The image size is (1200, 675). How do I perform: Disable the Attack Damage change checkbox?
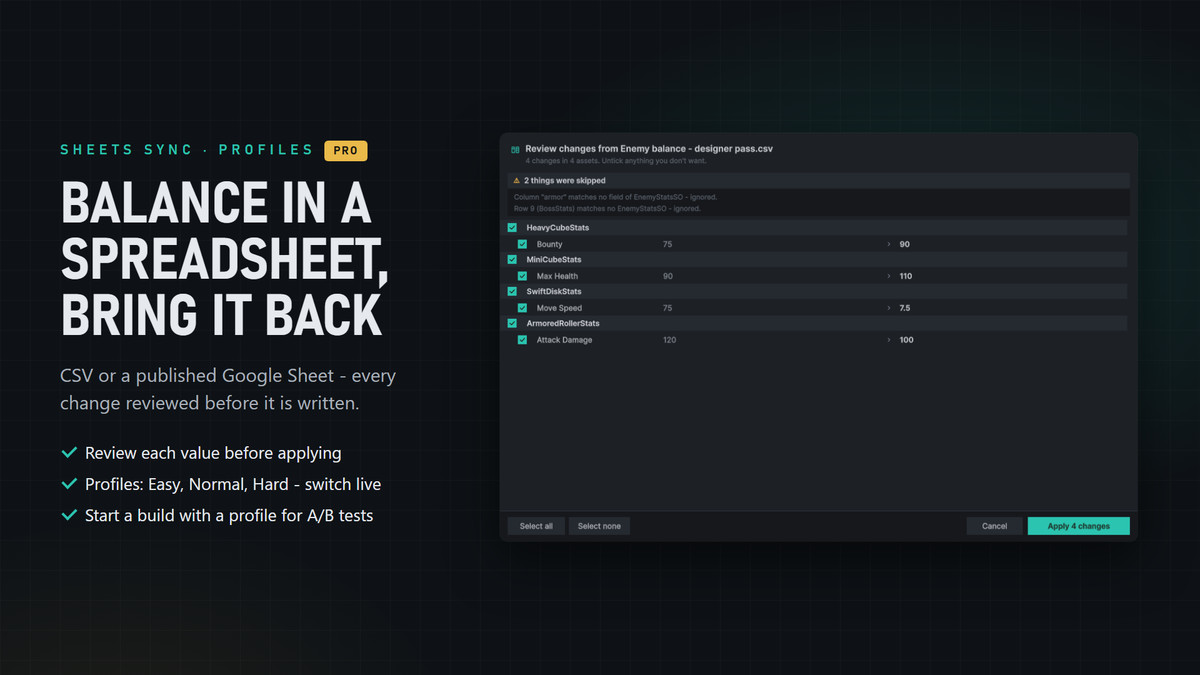[x=522, y=340]
